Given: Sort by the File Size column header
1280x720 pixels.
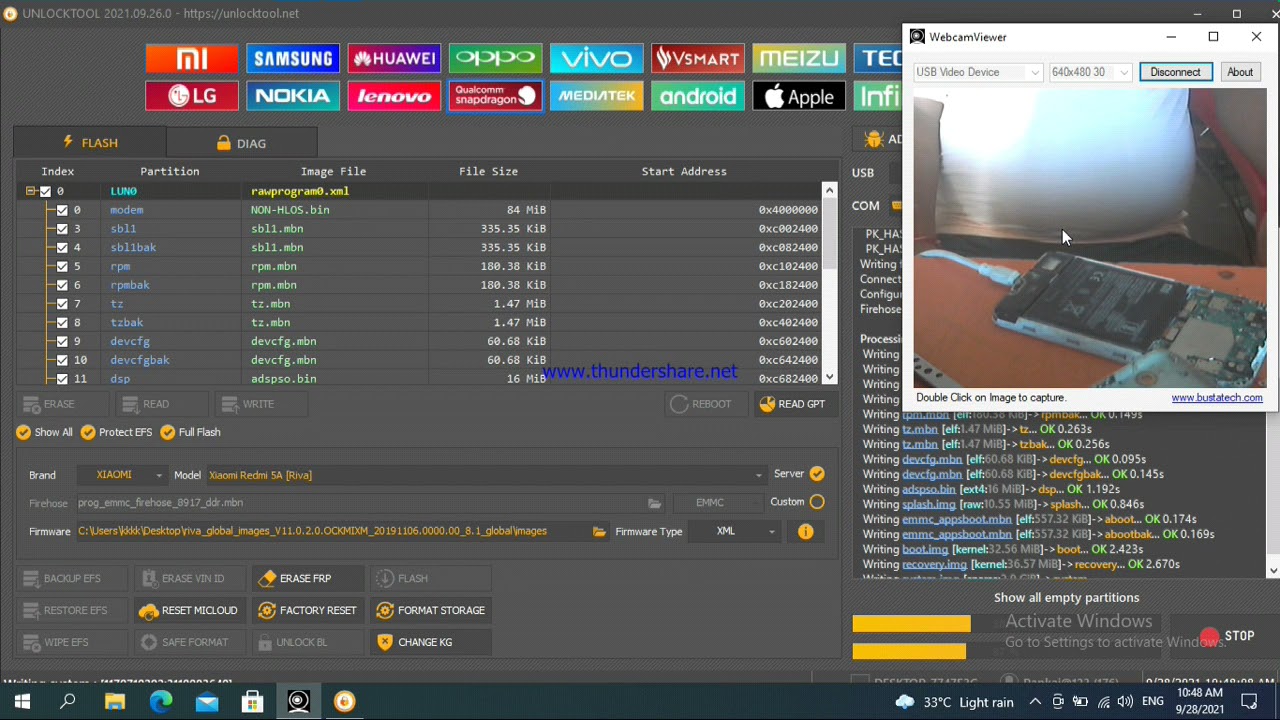Looking at the screenshot, I should 488,171.
